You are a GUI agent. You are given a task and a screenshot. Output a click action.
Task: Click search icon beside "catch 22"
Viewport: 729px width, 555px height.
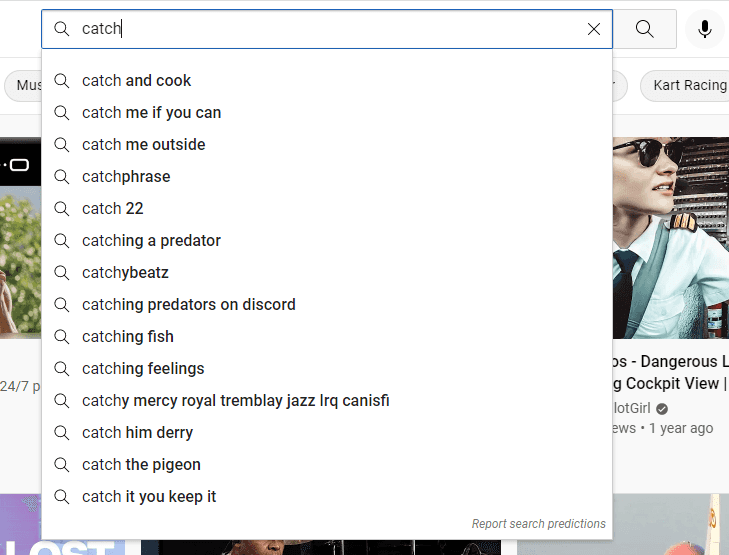(62, 209)
